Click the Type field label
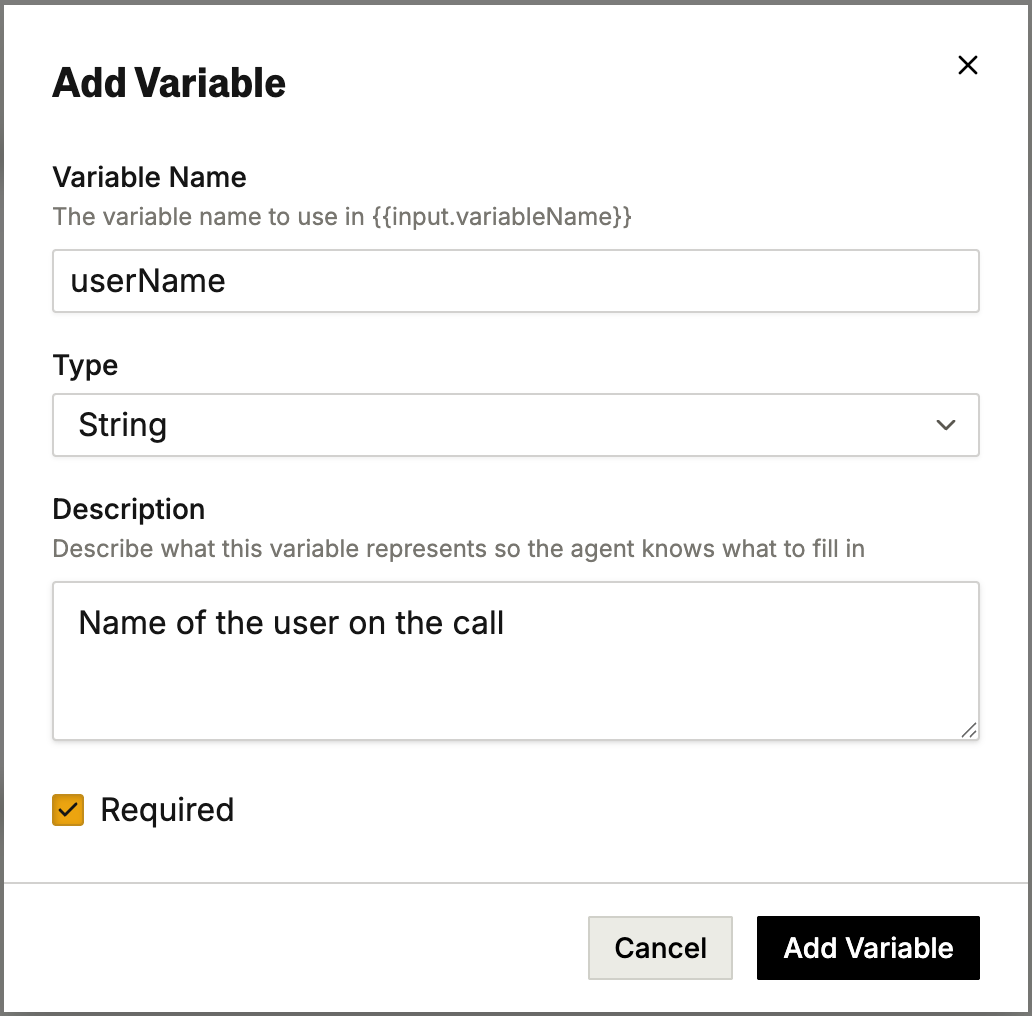Image resolution: width=1032 pixels, height=1016 pixels. point(85,366)
